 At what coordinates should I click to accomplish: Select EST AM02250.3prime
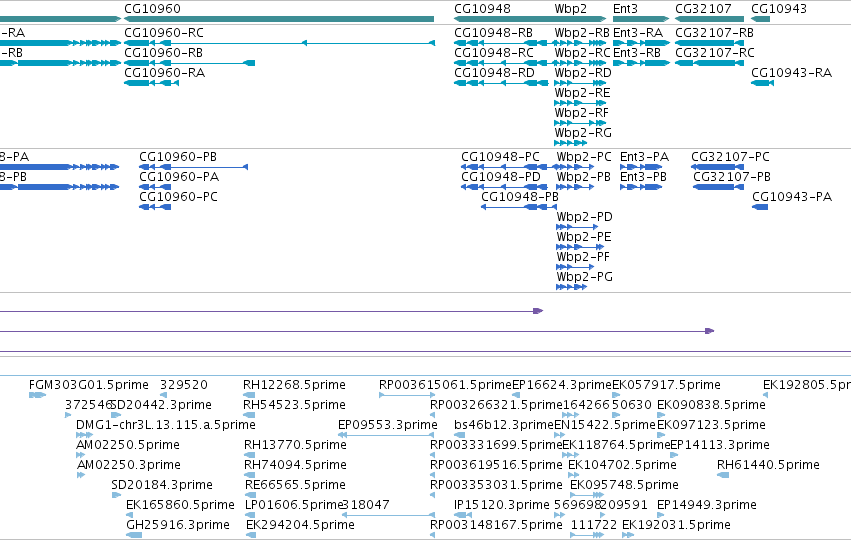(129, 465)
